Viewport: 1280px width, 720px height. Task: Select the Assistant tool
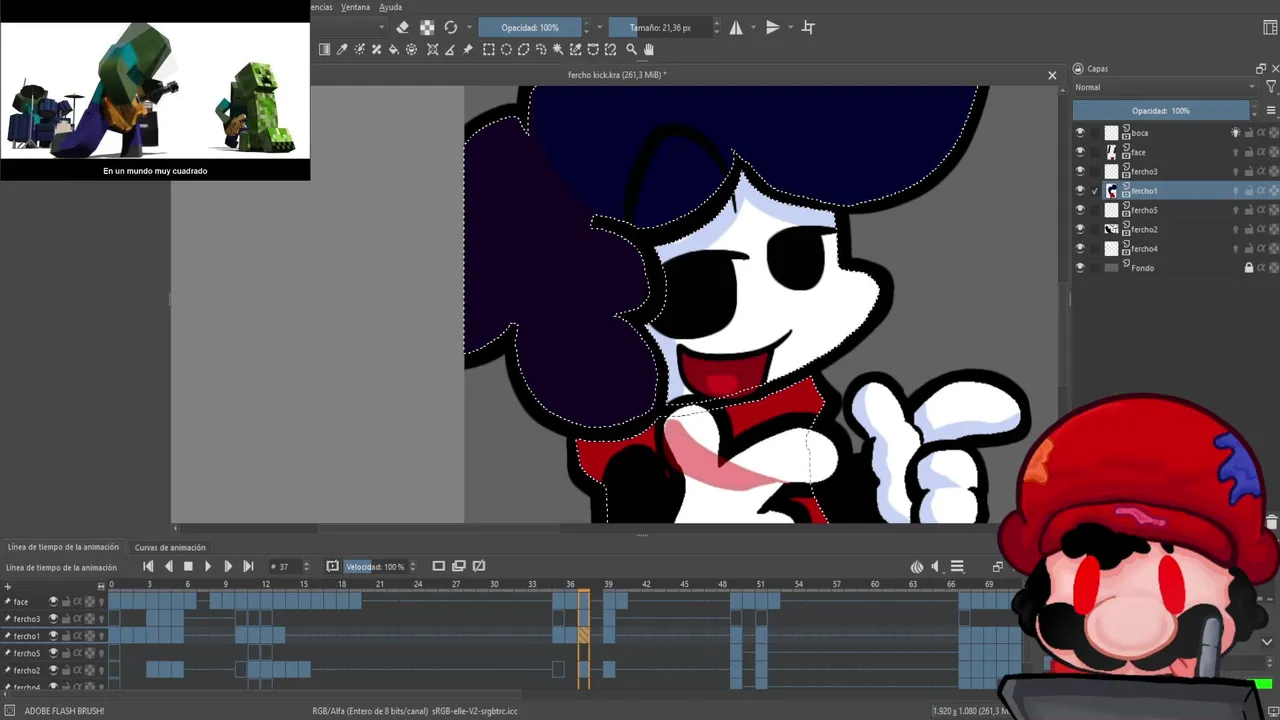(x=433, y=49)
